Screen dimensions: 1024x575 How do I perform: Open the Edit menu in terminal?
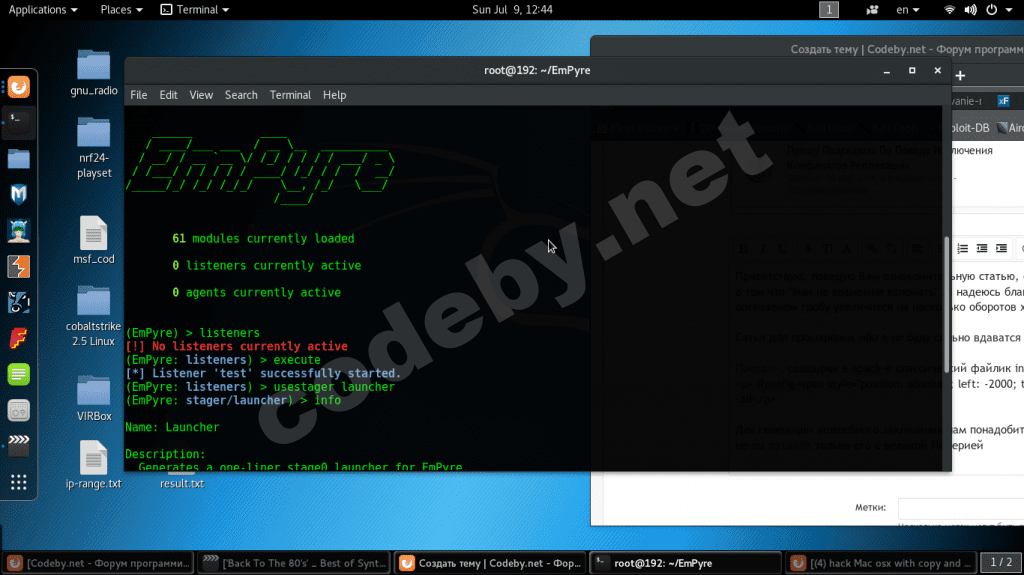tap(168, 95)
